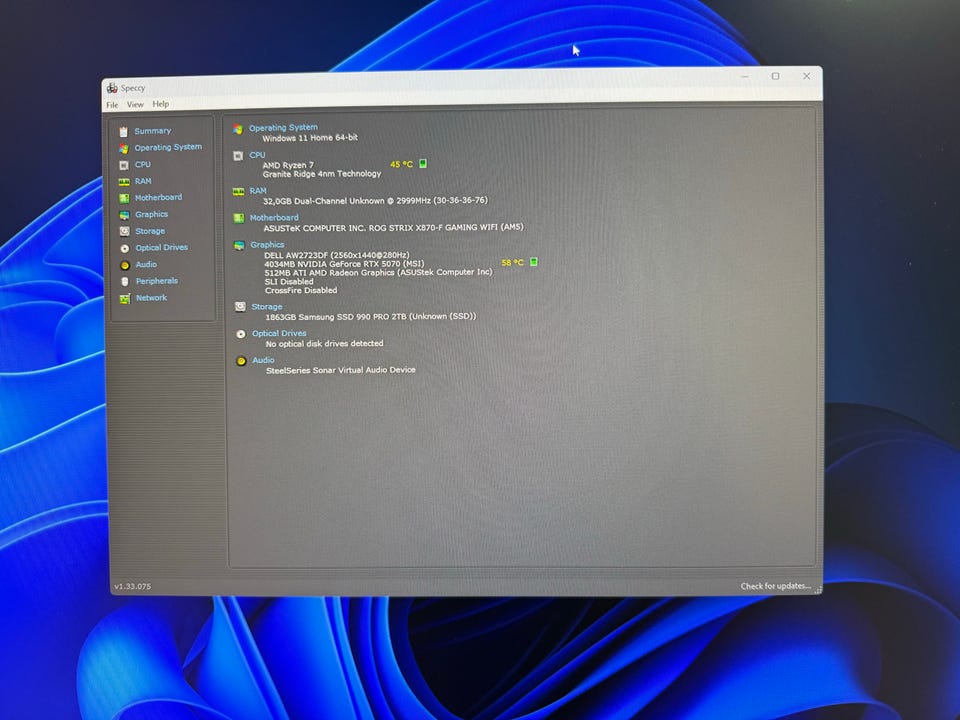Click the Optical Drives heading link in the summary

click(x=279, y=333)
